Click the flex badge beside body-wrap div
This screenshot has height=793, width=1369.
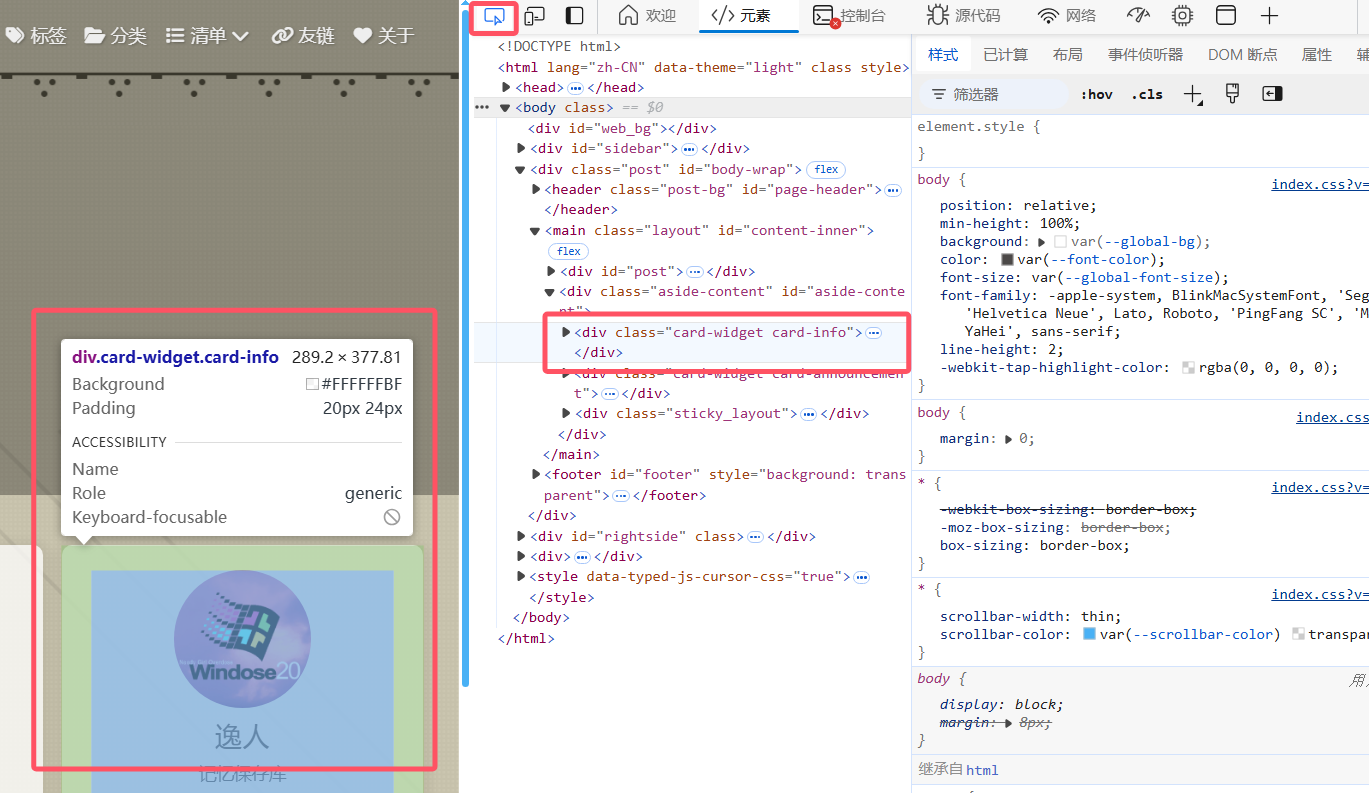pyautogui.click(x=825, y=169)
